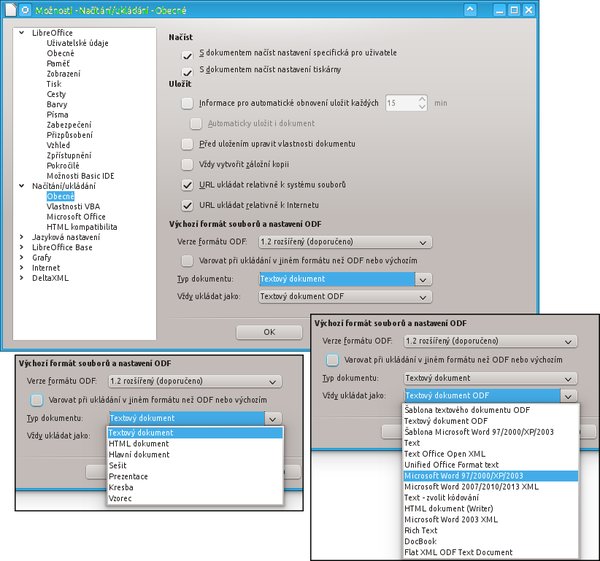
Task: Select 'Uživatelské údaje' in the tree
Action: point(77,43)
